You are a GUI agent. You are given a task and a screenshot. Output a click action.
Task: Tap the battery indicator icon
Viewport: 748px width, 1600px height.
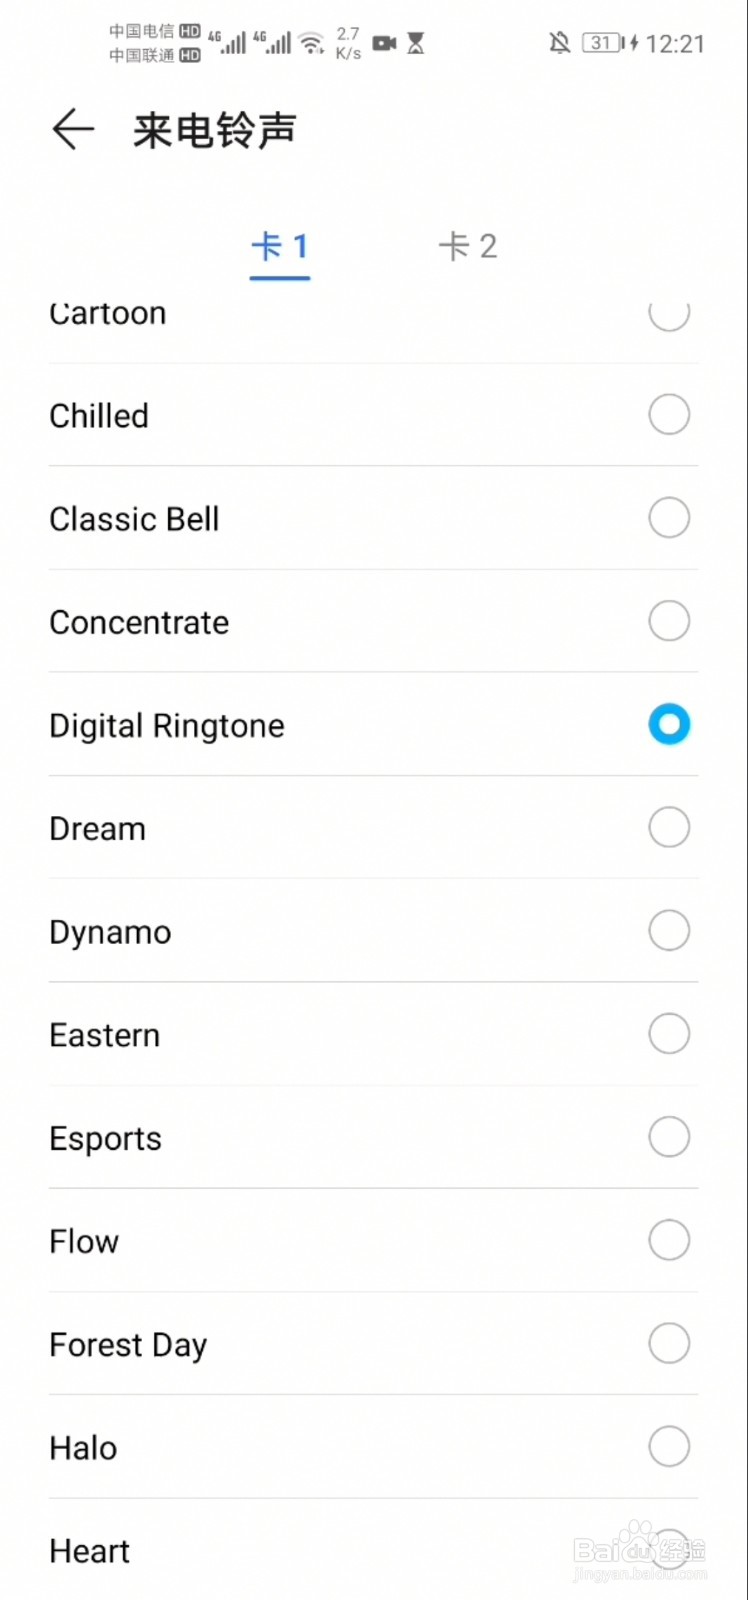pyautogui.click(x=610, y=43)
